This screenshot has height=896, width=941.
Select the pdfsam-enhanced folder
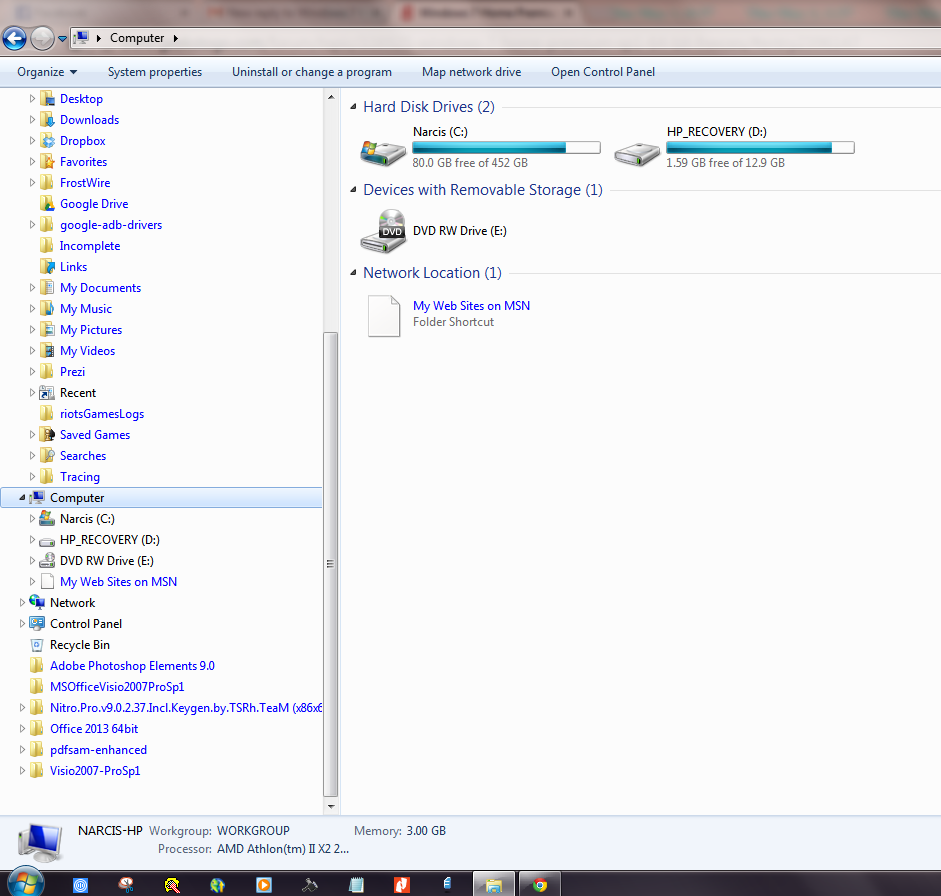[98, 750]
